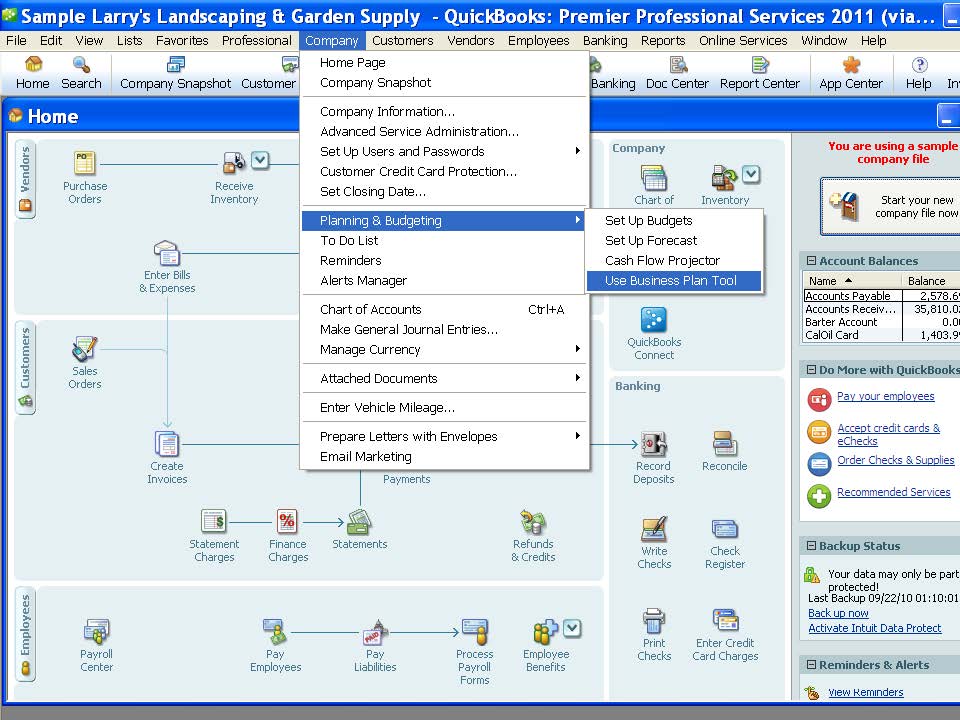The width and height of the screenshot is (960, 720).
Task: Select the Accounts Payable balance row
Action: tap(882, 296)
